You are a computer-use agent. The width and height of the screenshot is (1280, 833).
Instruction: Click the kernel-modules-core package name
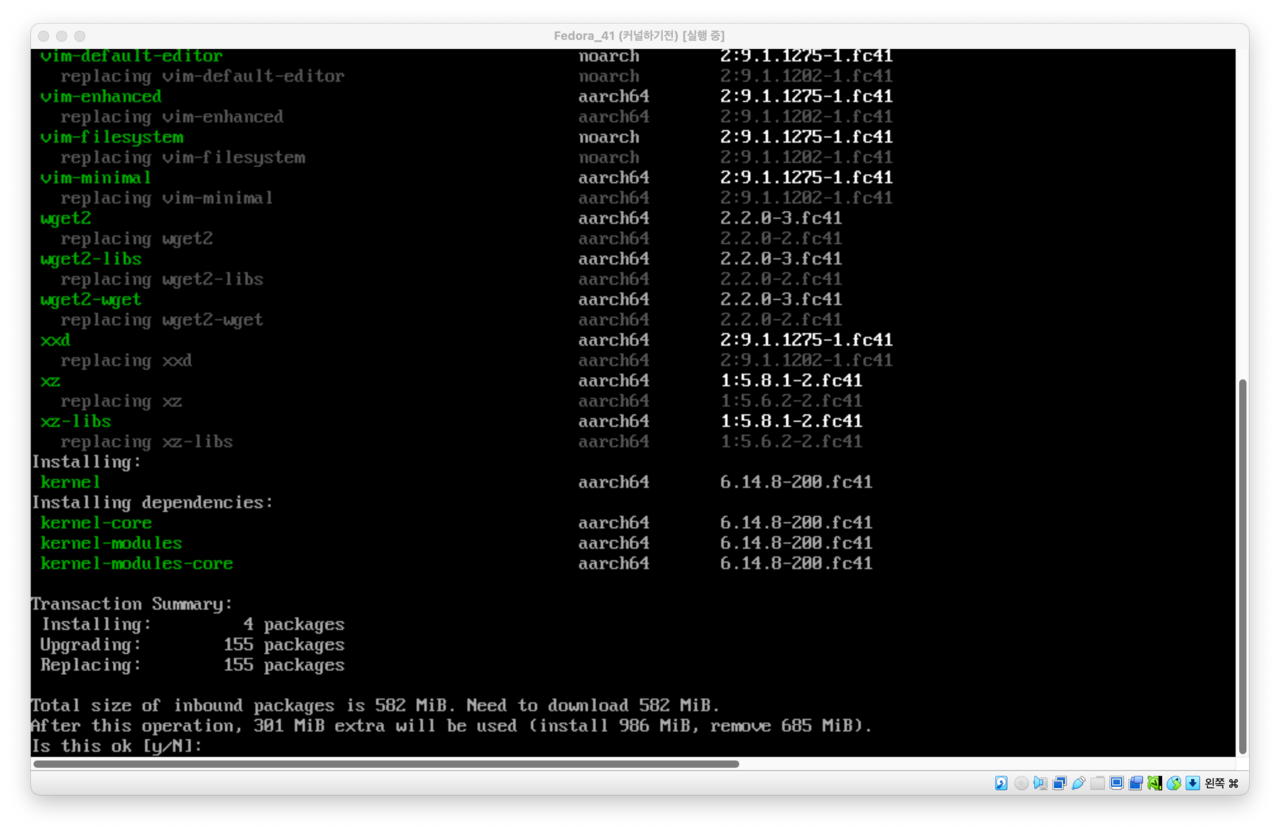136,564
